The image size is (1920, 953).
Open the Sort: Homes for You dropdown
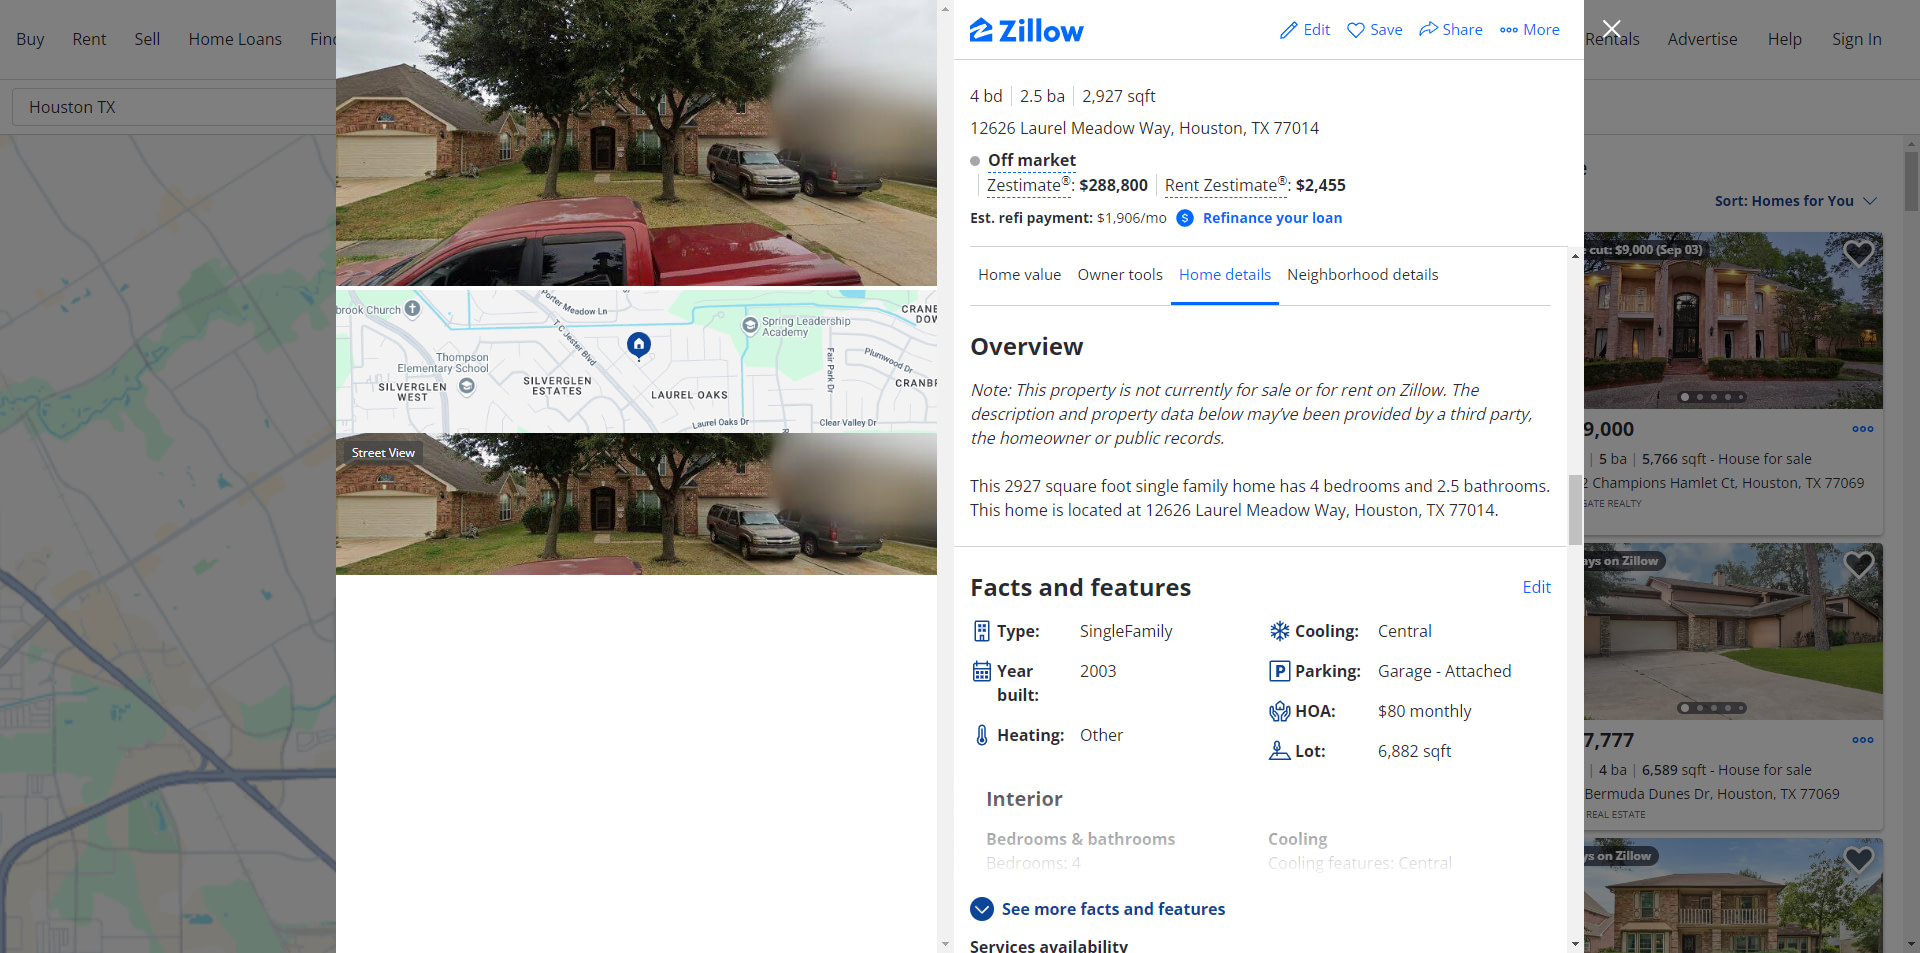[1795, 201]
